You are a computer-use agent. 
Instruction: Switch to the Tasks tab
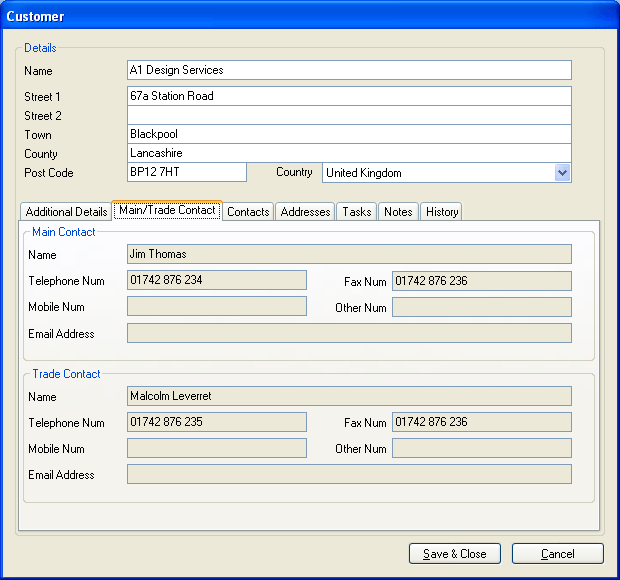coord(357,212)
